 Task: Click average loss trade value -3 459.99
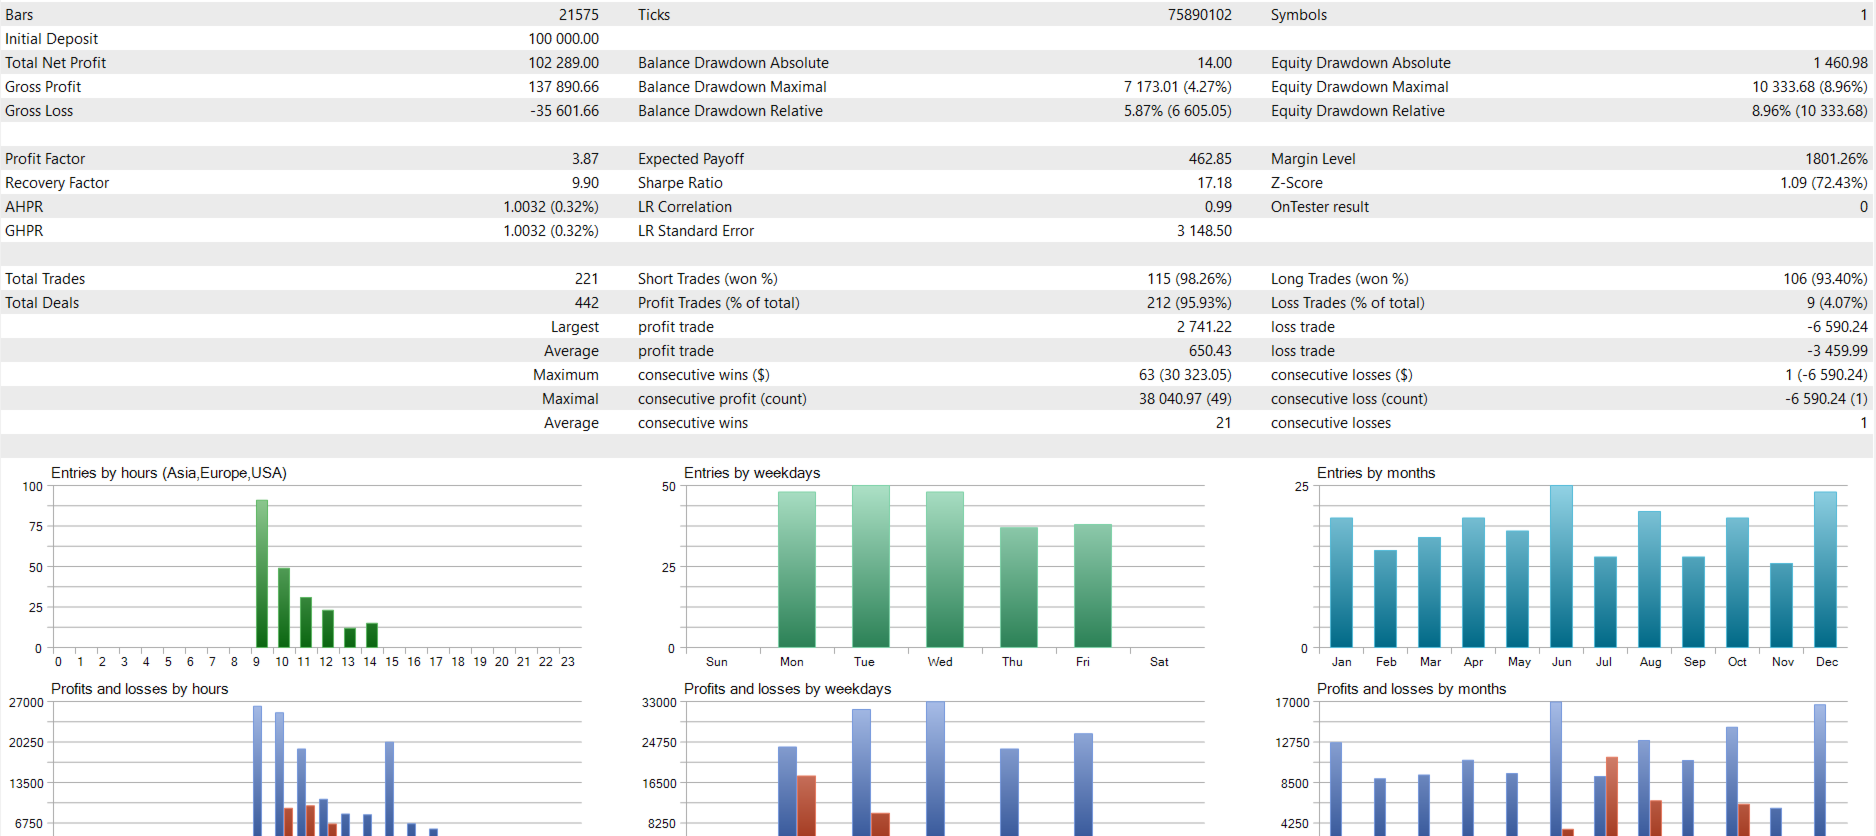tap(1837, 351)
